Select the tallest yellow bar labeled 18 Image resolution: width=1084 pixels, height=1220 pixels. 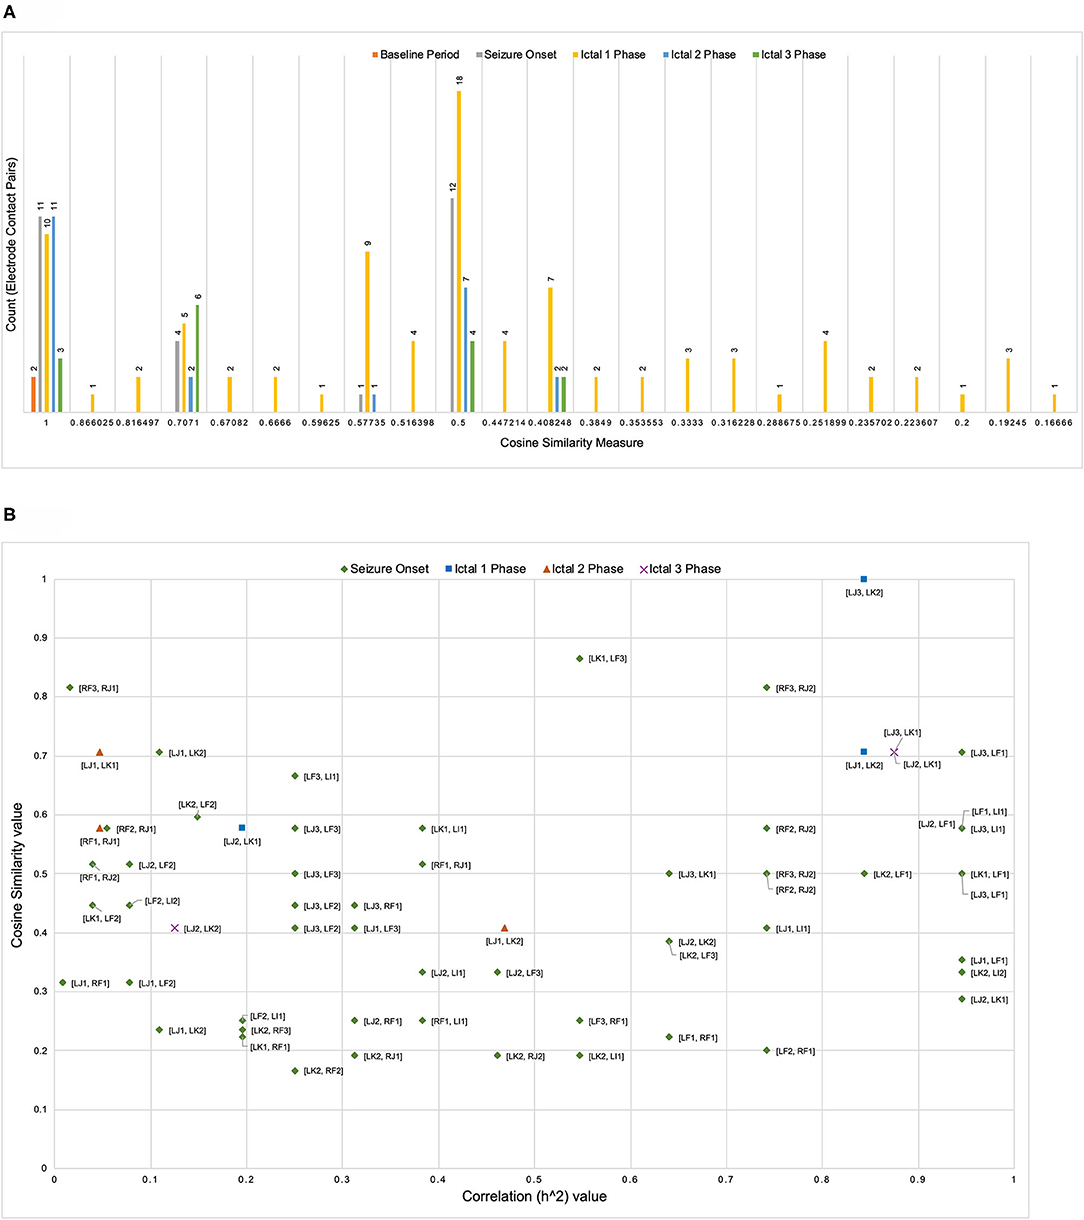pyautogui.click(x=459, y=250)
